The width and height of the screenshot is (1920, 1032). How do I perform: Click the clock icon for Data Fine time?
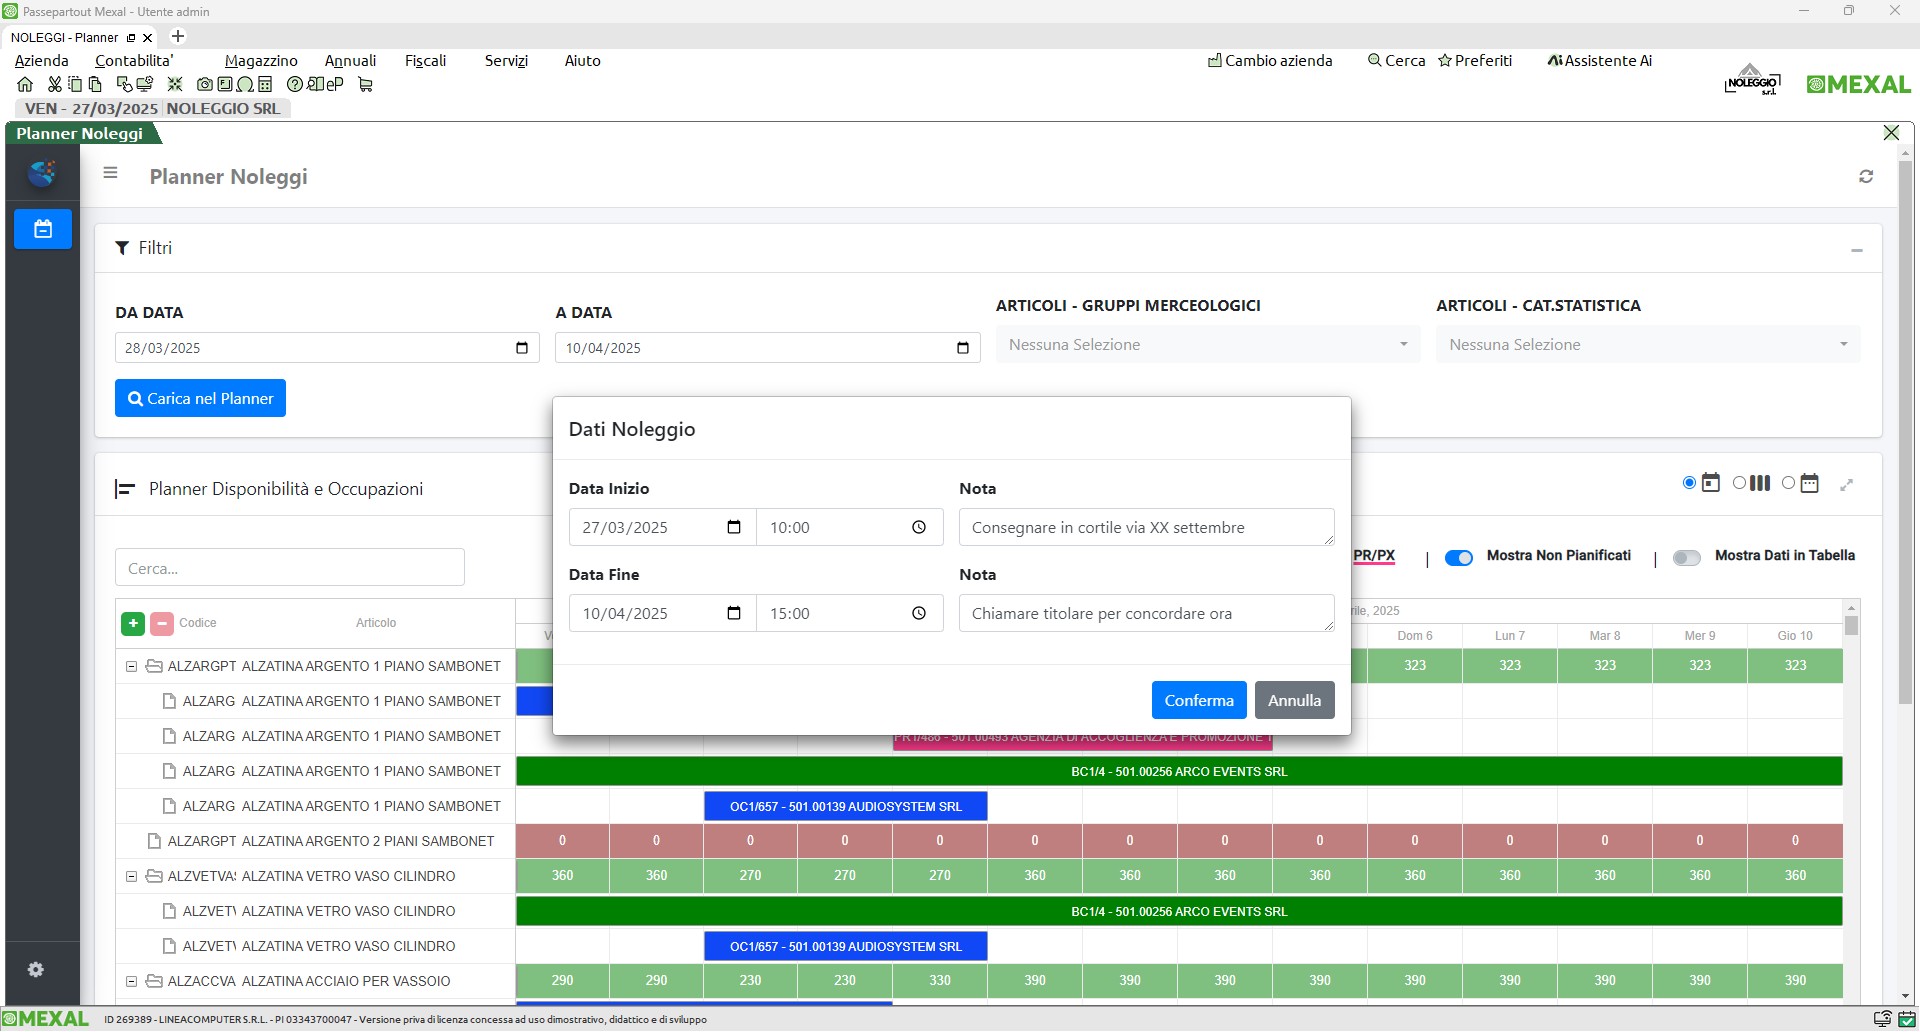point(919,614)
